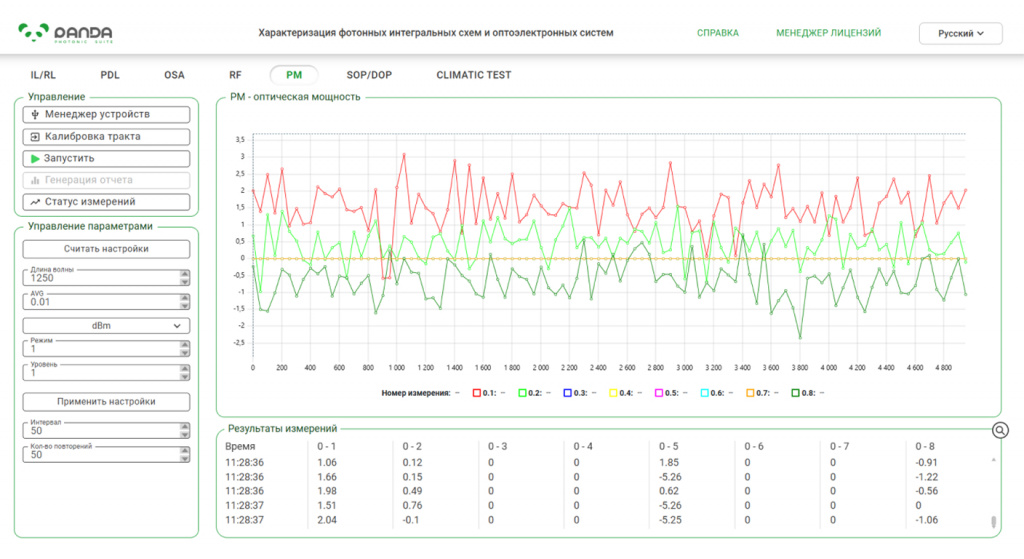1024x559 pixels.
Task: Start measurement with green Запустить play icon
Action: 106,158
